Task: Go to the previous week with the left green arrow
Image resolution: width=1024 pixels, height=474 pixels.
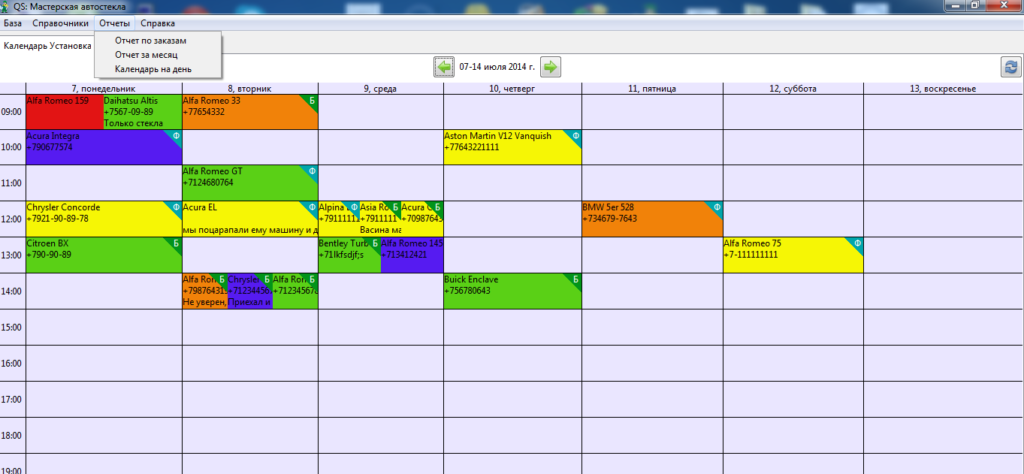Action: click(x=445, y=67)
